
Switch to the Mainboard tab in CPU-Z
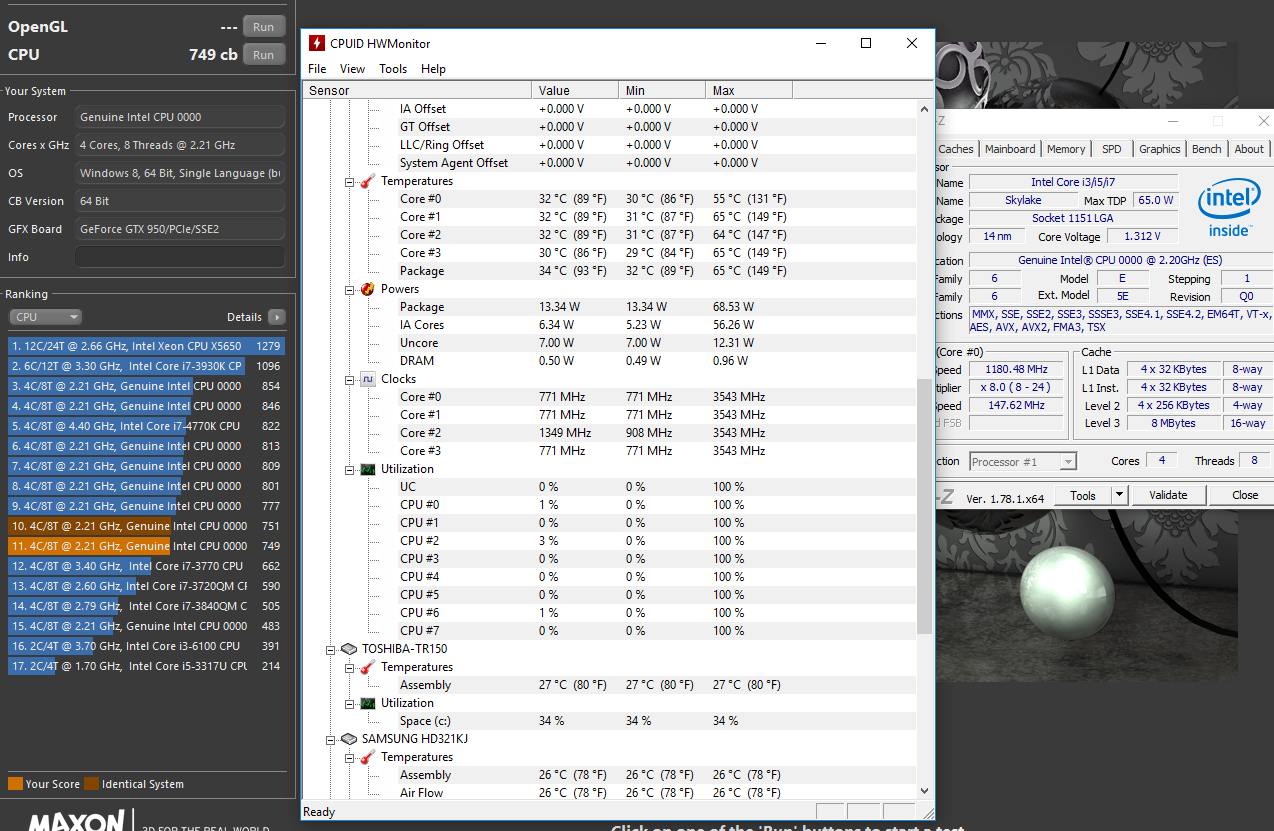(1010, 149)
